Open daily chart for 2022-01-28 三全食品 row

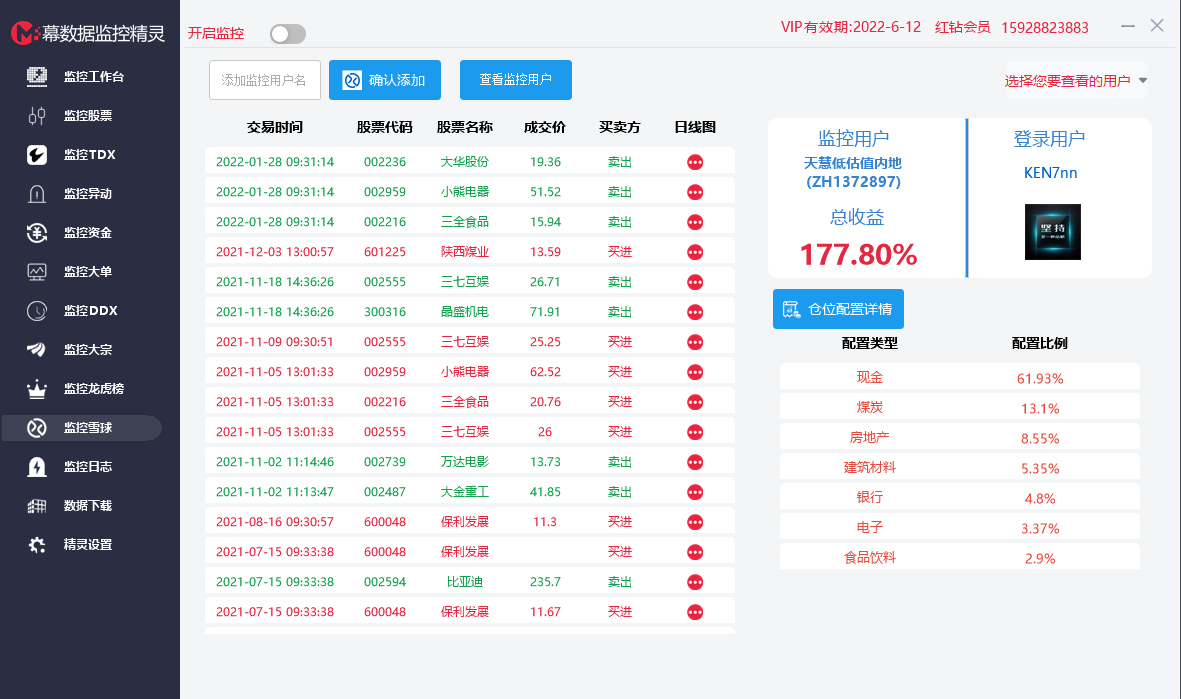(x=695, y=222)
